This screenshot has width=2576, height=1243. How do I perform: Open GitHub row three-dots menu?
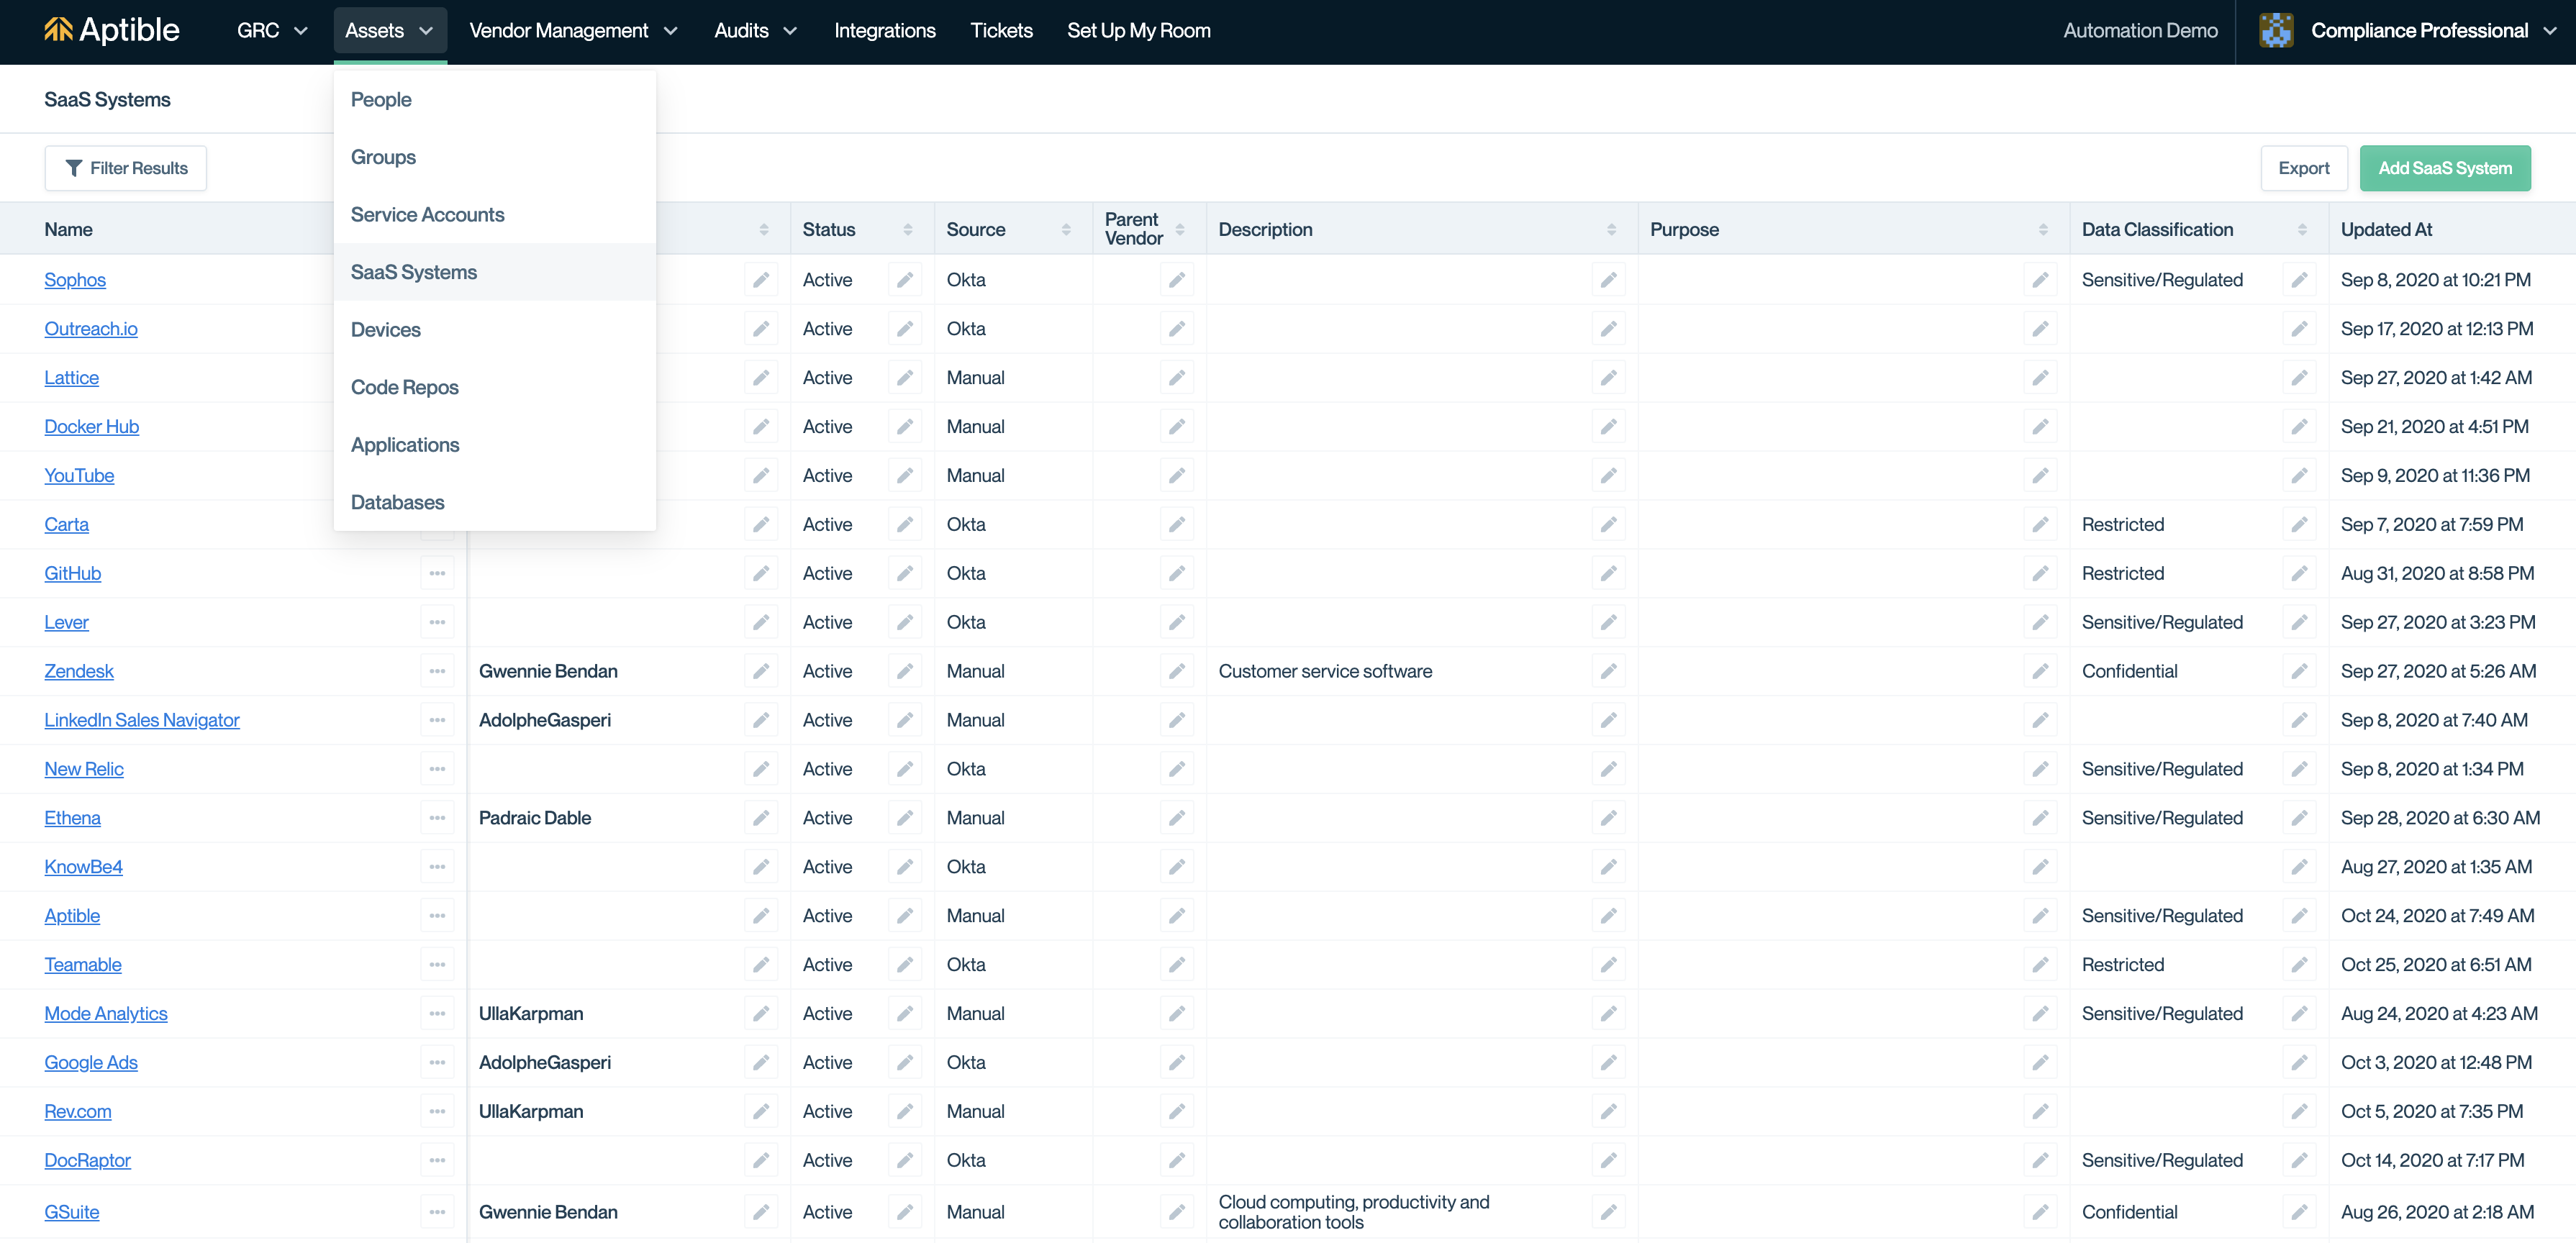[437, 573]
